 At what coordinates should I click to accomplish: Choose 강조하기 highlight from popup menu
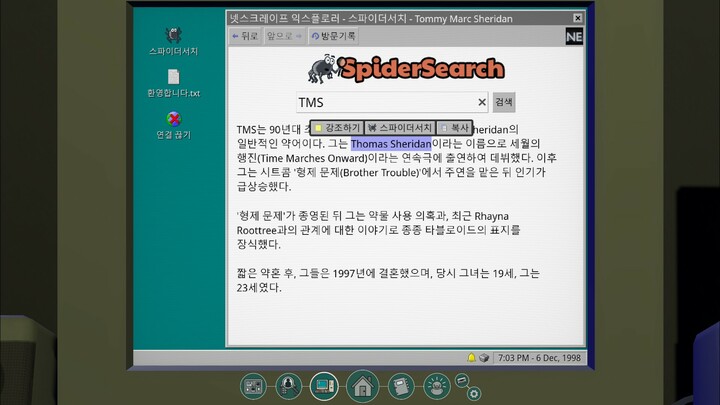coord(337,128)
